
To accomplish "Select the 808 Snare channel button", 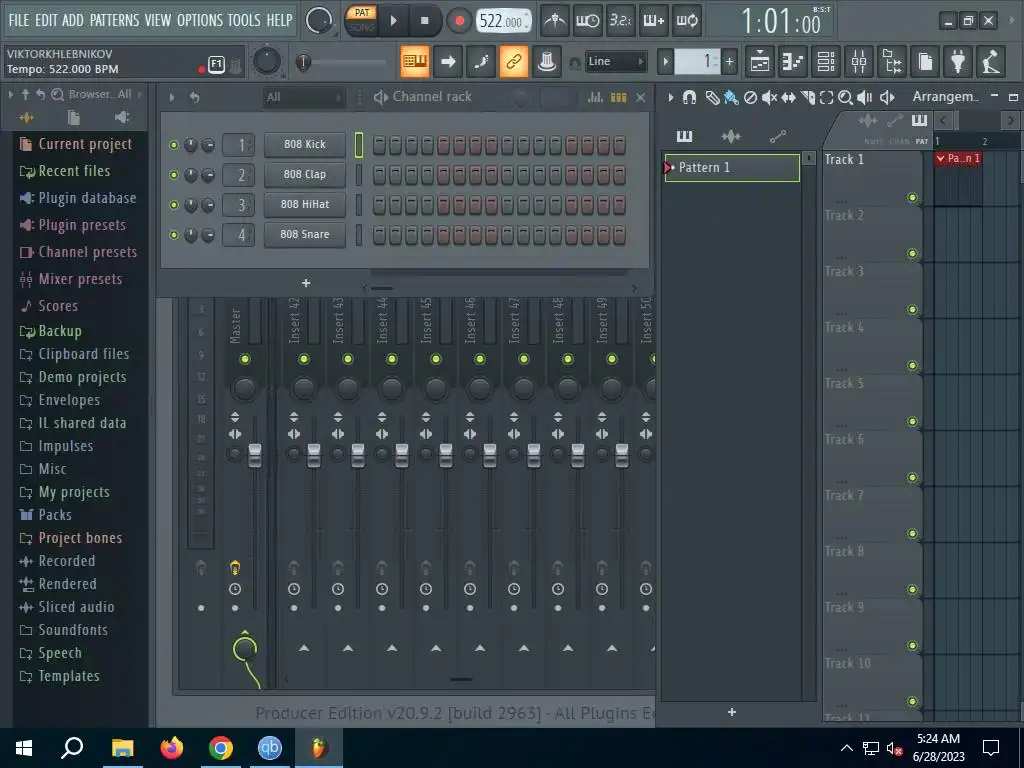I will click(x=304, y=234).
